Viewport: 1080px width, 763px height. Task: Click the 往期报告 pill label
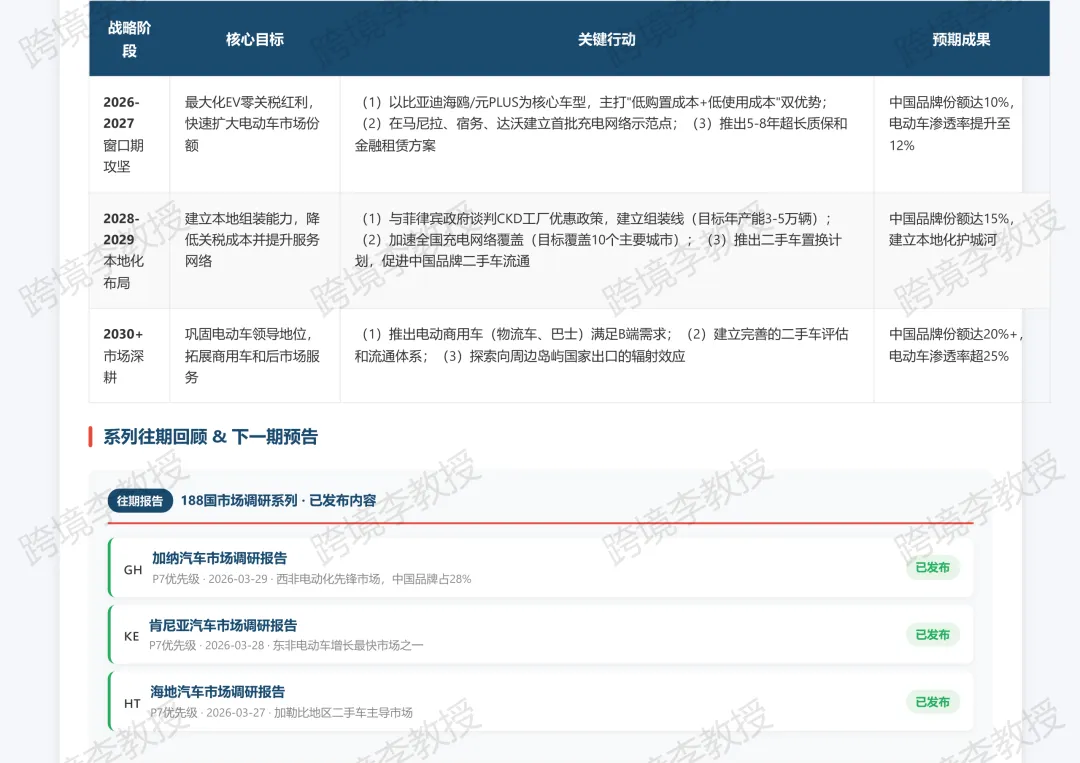tap(140, 501)
